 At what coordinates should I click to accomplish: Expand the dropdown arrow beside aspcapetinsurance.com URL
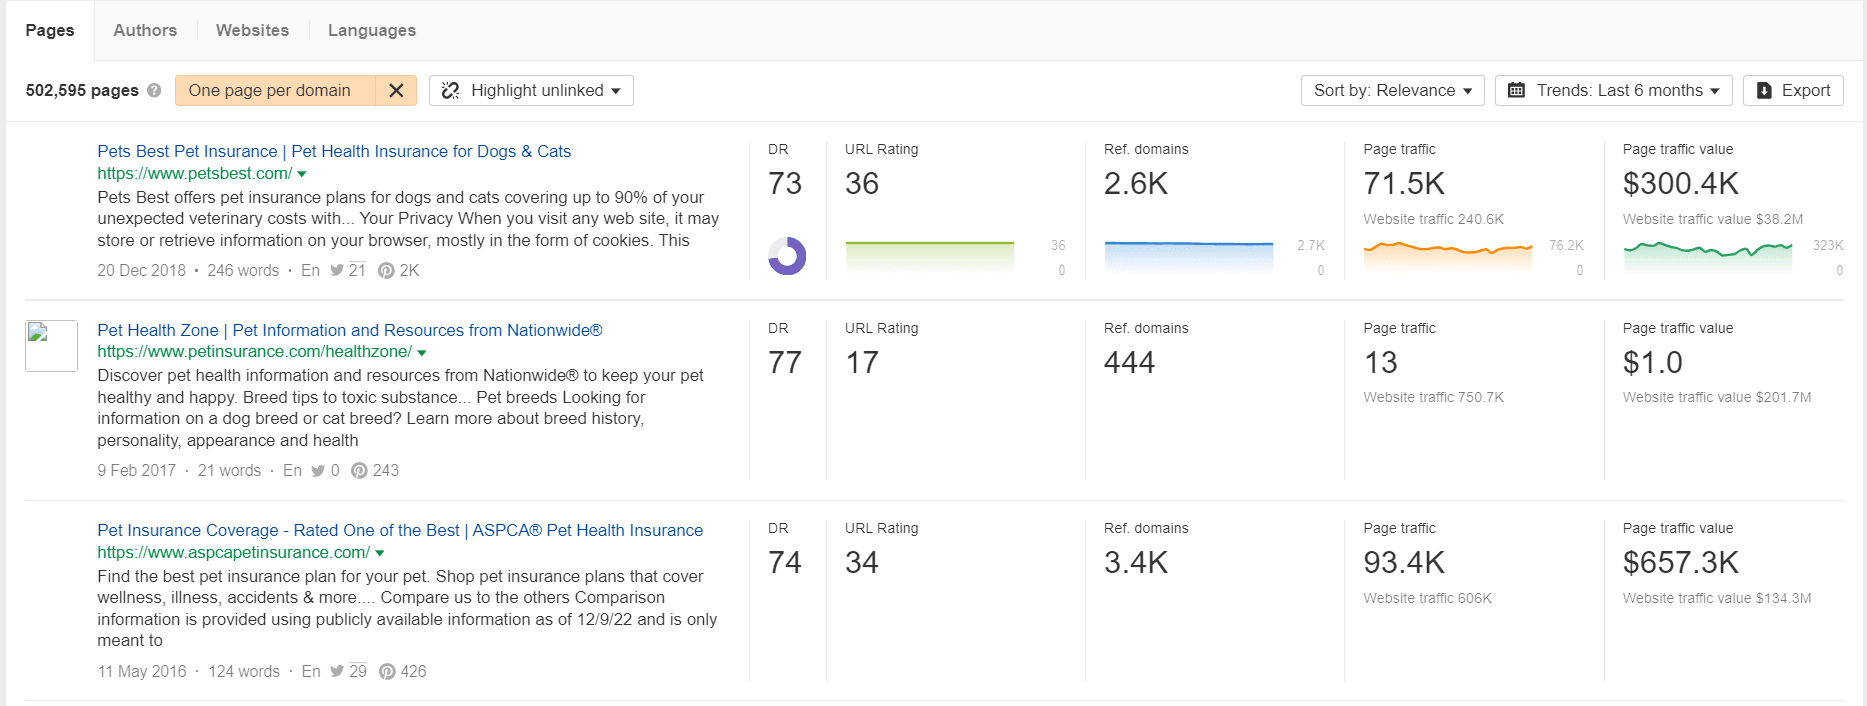tap(380, 553)
